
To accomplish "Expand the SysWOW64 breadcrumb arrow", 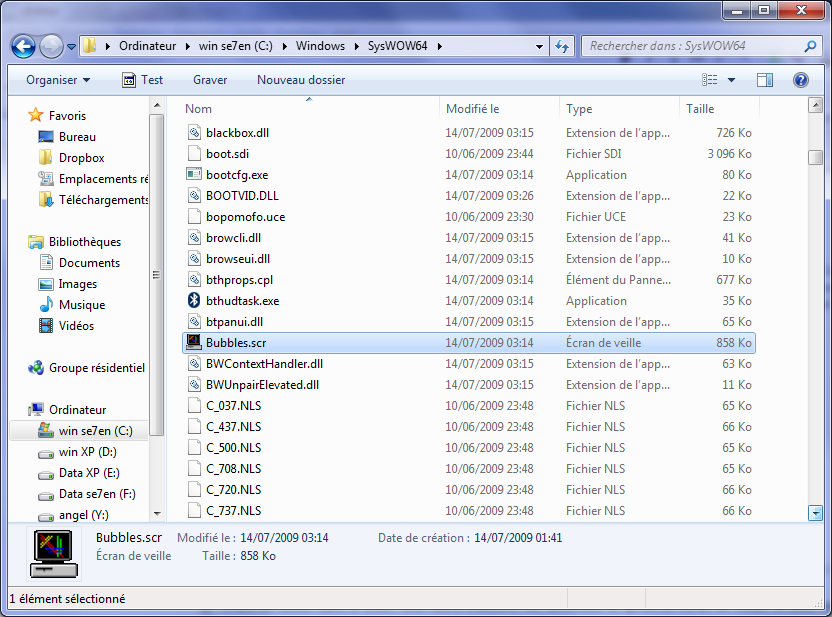I will (x=439, y=46).
